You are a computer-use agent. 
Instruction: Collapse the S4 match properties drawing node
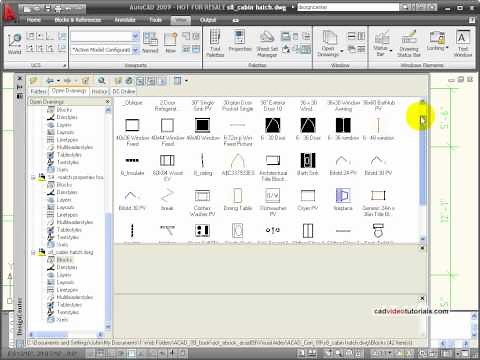tap(33, 177)
